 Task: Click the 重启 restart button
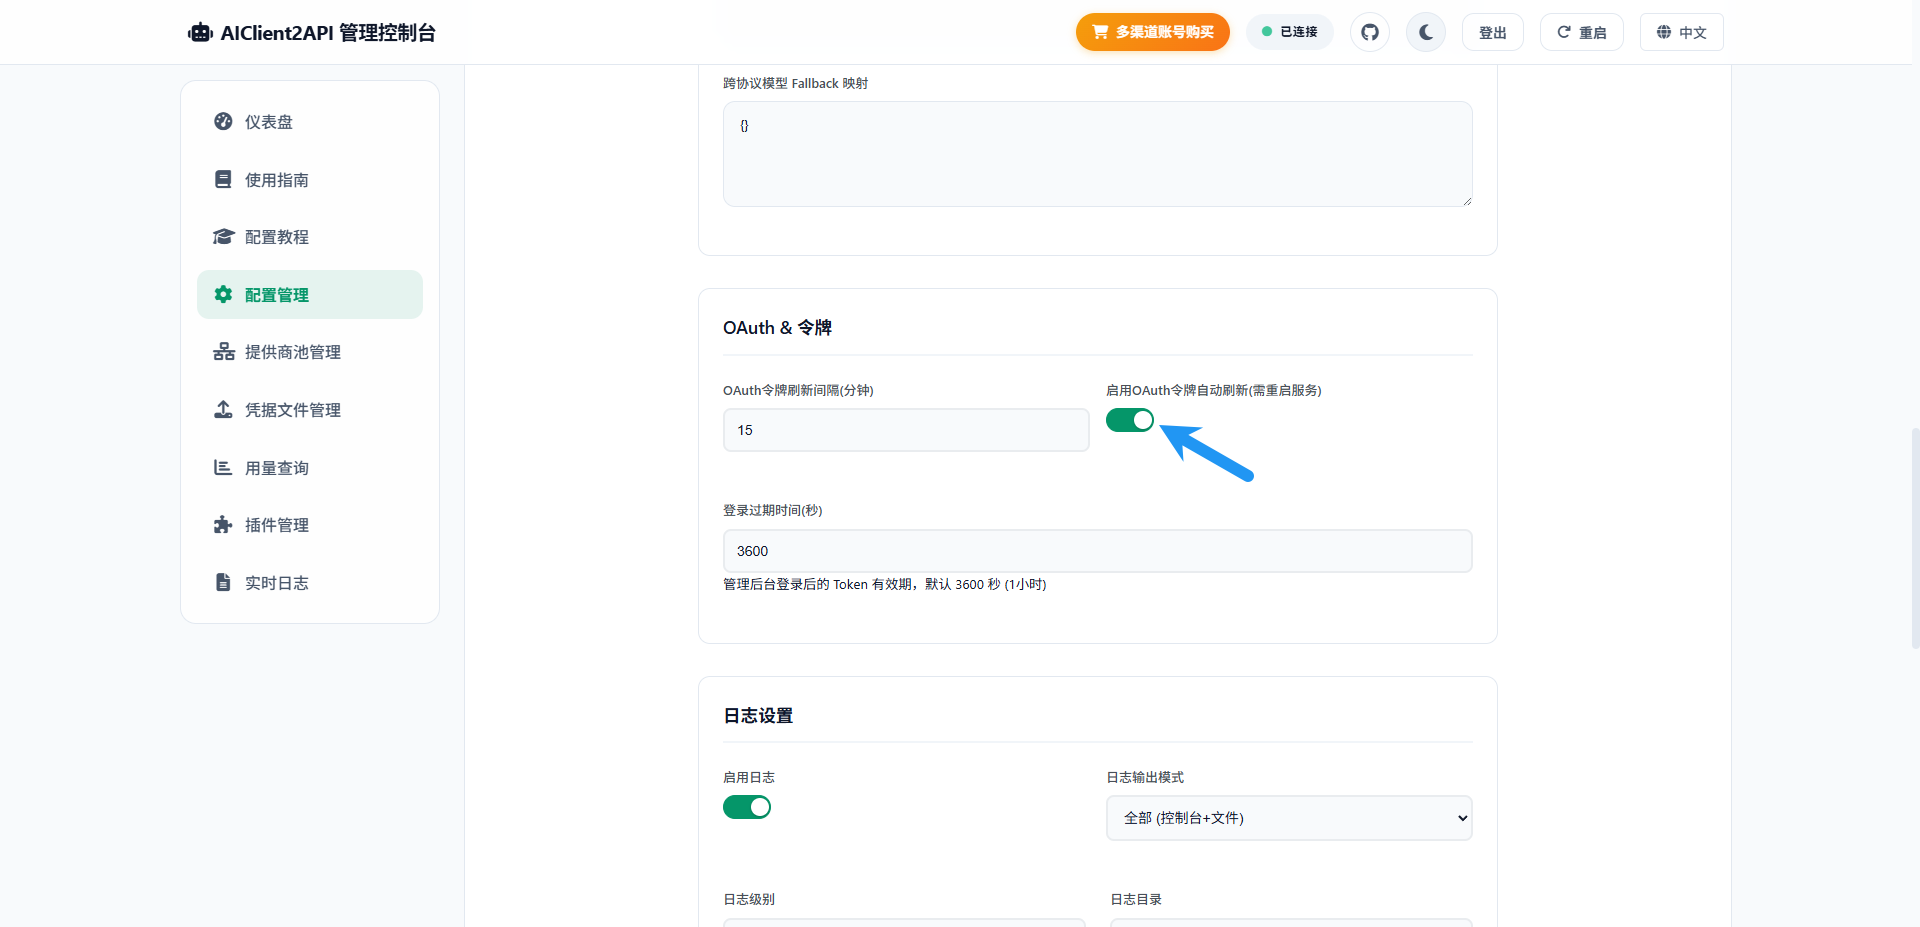point(1581,32)
